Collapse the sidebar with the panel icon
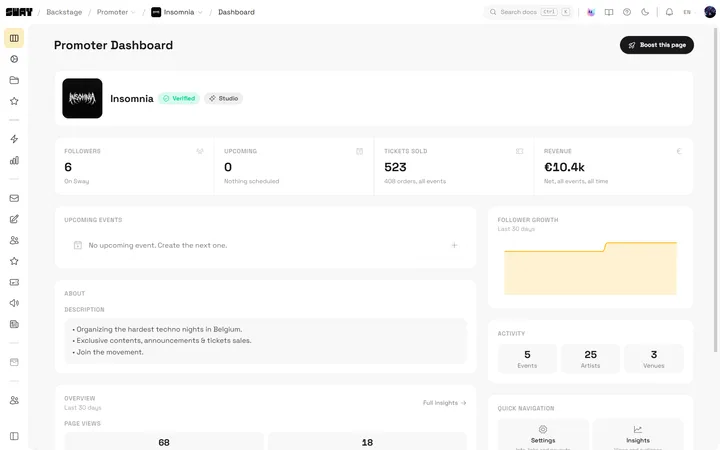This screenshot has width=720, height=450. 14,436
